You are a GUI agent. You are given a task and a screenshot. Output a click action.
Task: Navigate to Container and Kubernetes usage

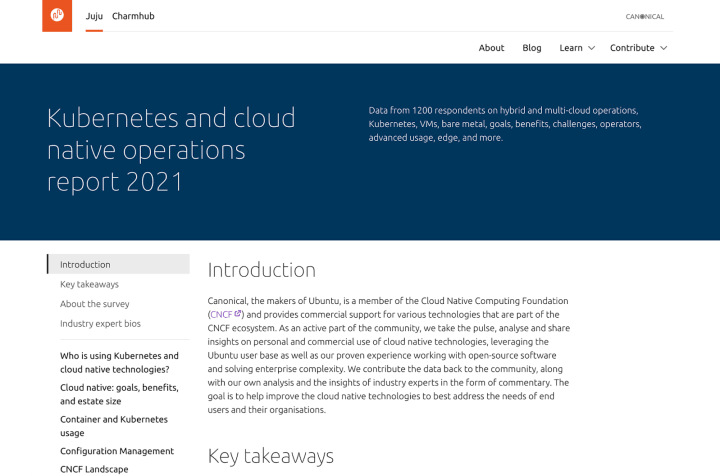114,426
